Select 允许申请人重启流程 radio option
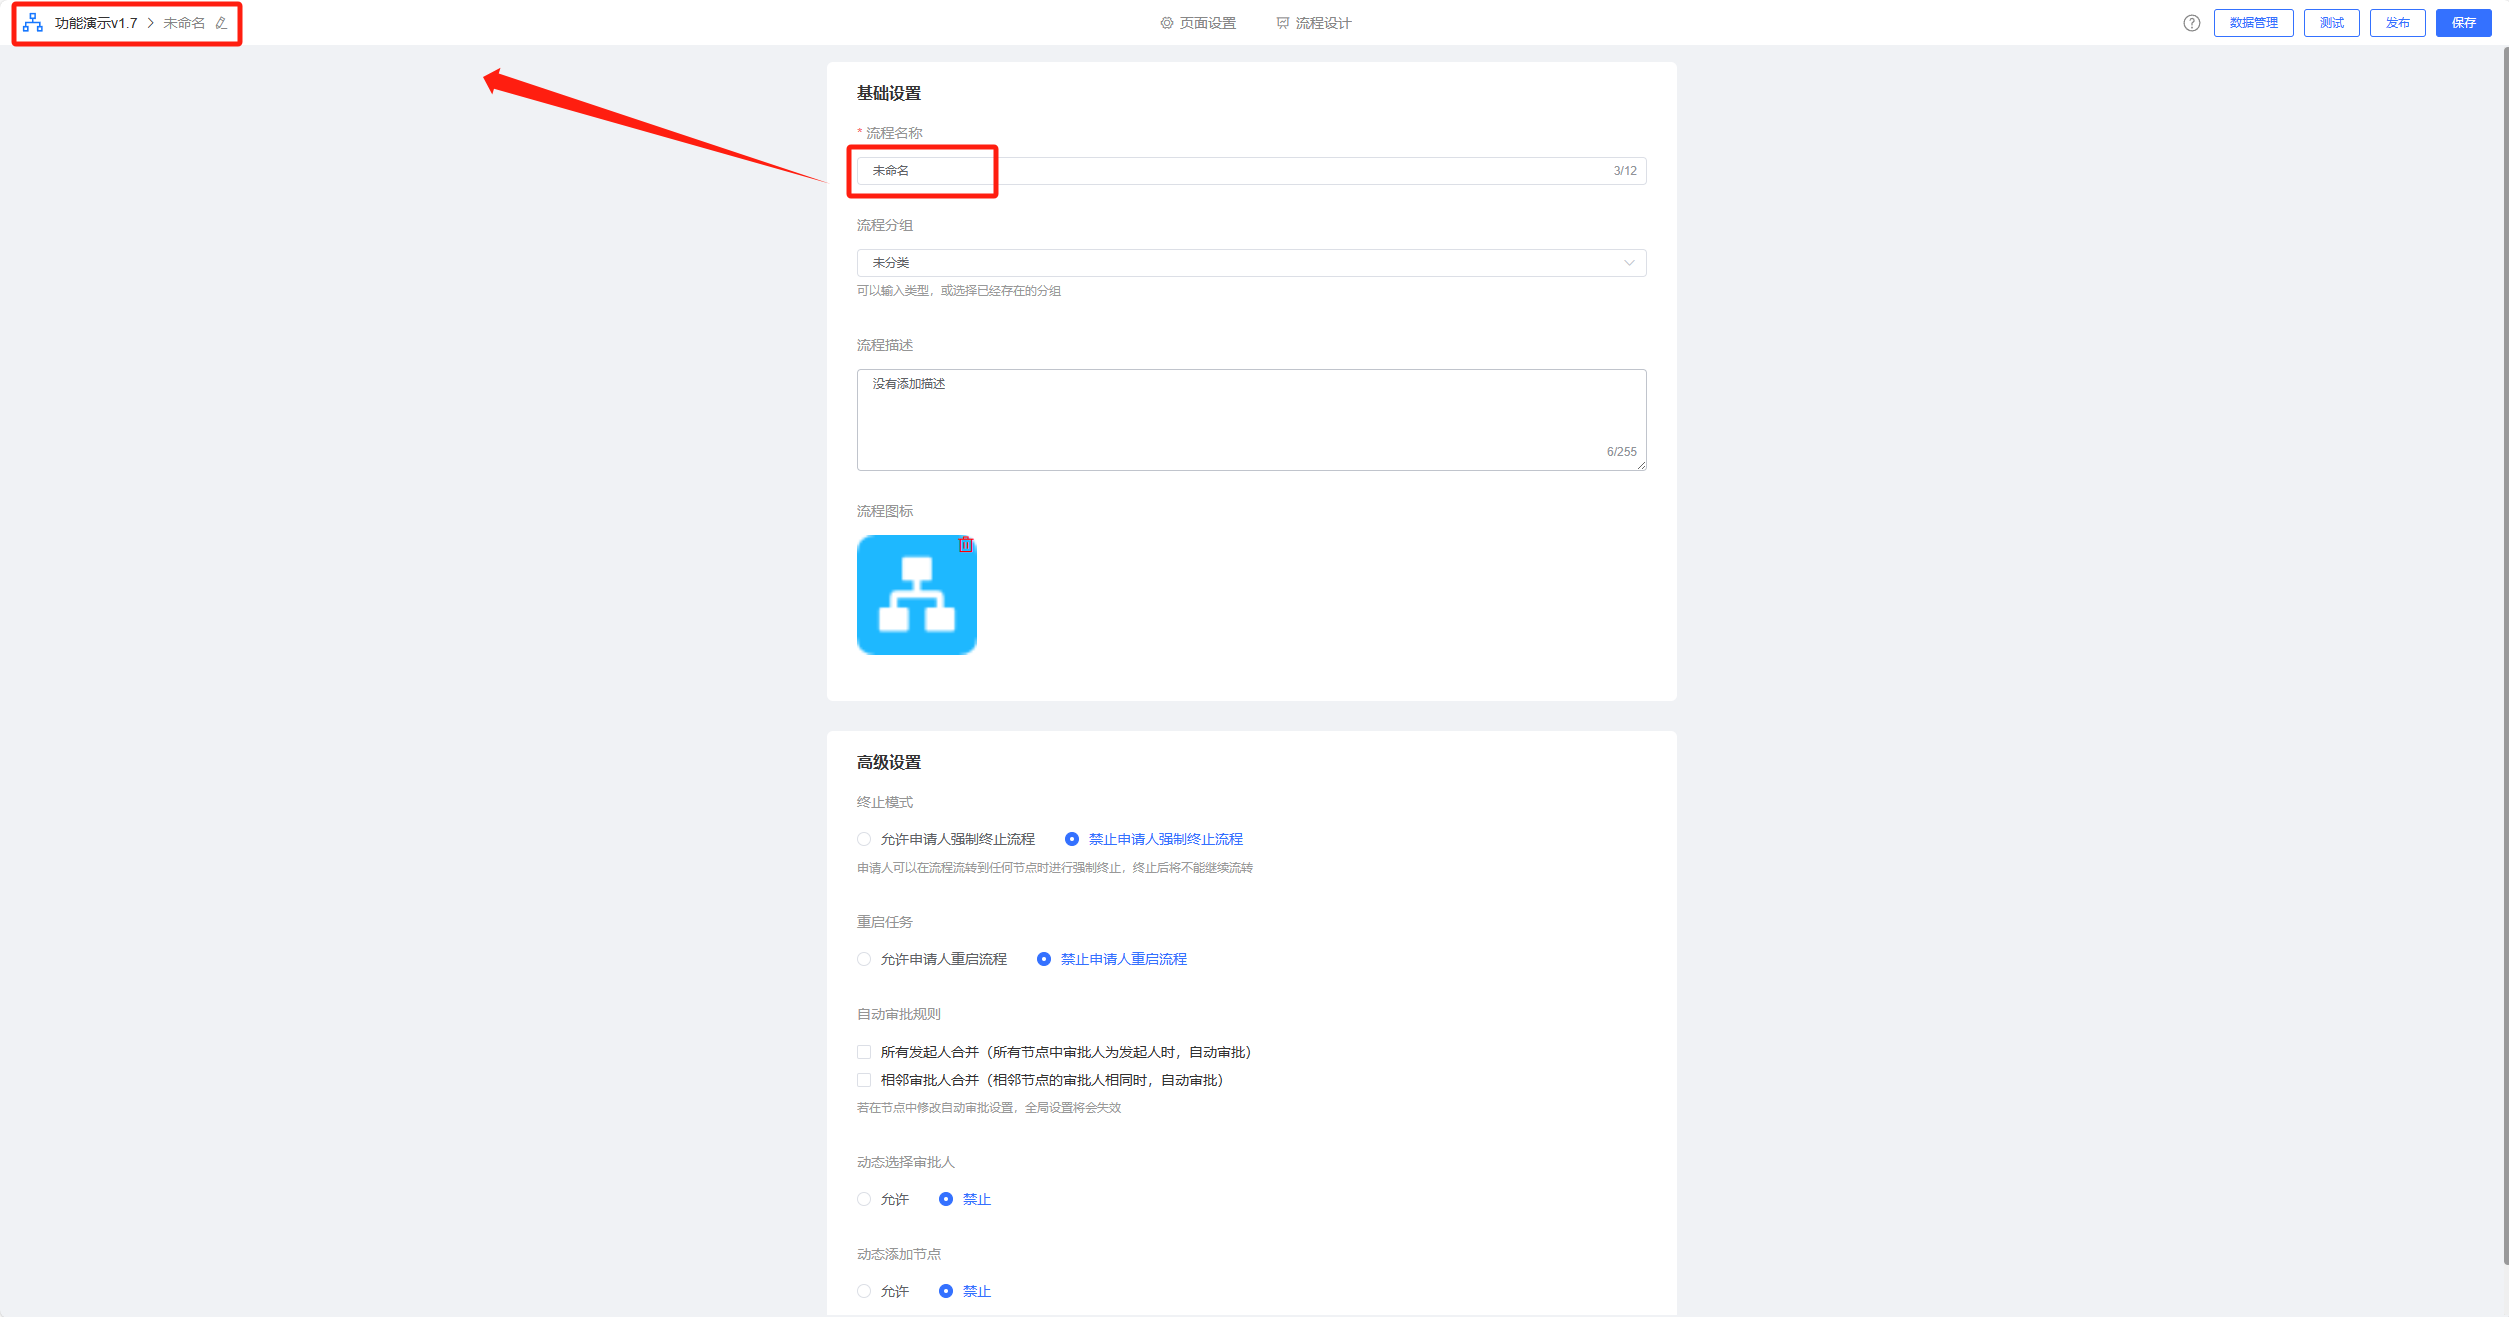 coord(864,959)
